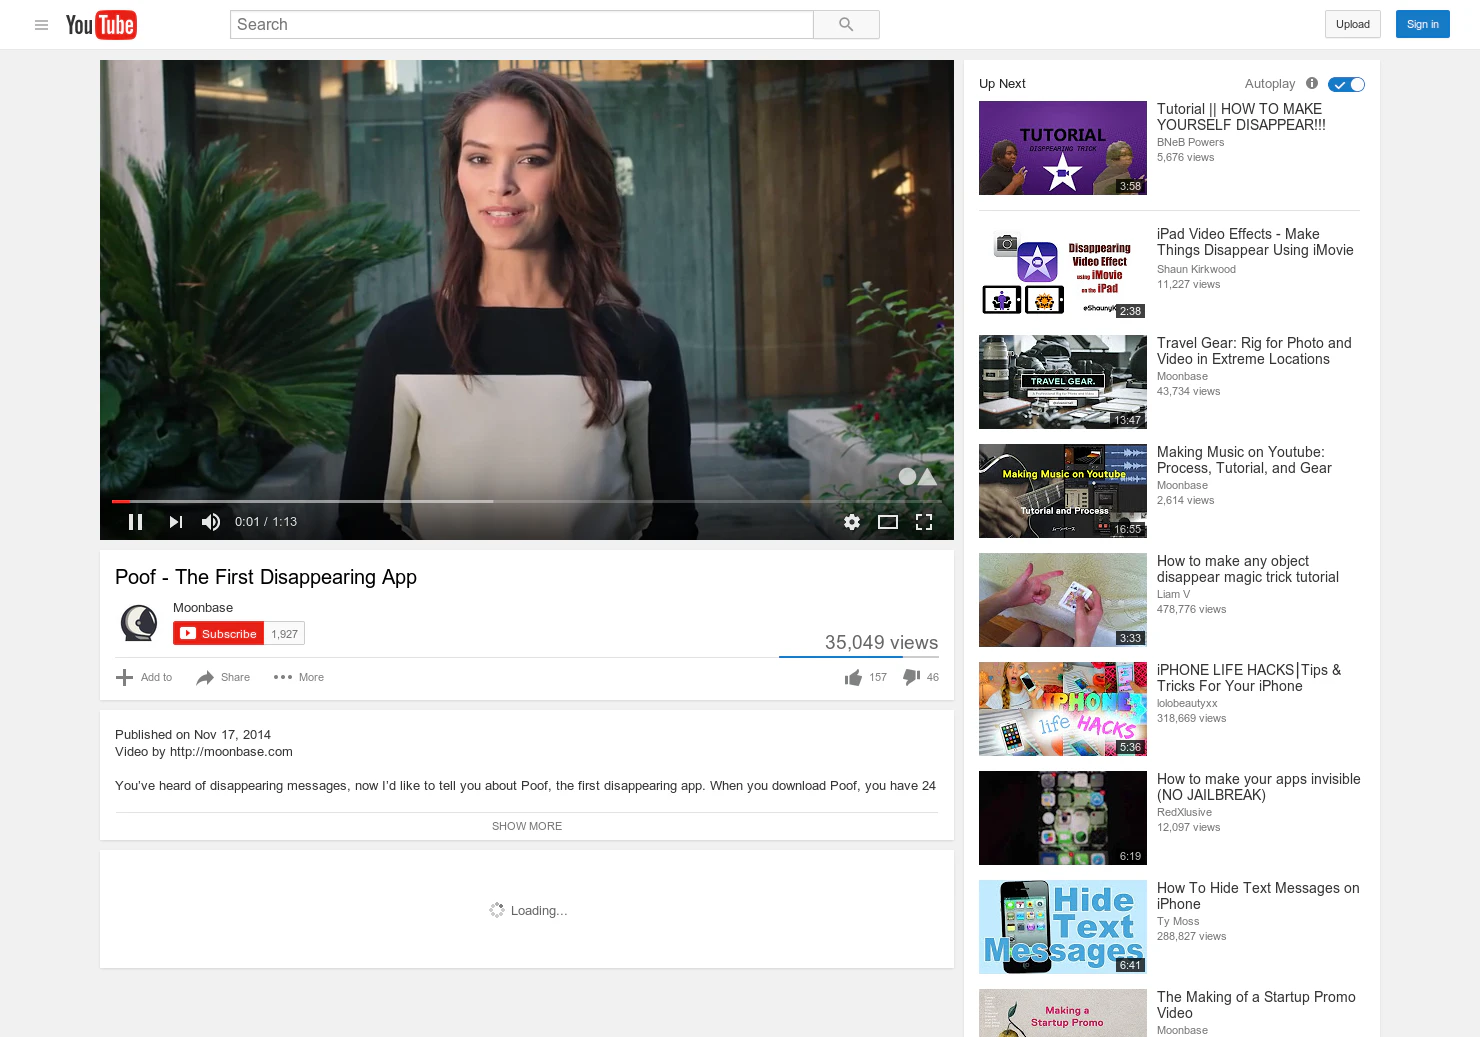The height and width of the screenshot is (1037, 1480).
Task: Pause the video
Action: point(136,522)
